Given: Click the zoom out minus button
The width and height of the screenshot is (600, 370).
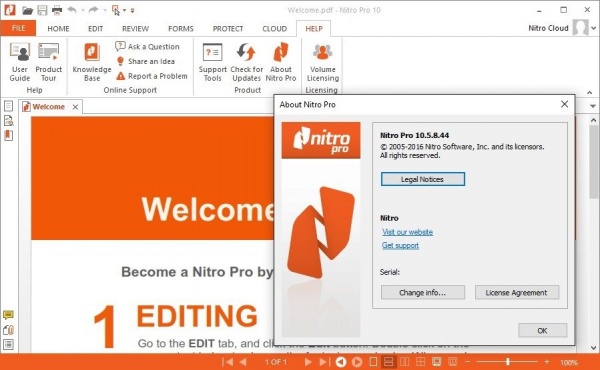Looking at the screenshot, I should [x=467, y=362].
